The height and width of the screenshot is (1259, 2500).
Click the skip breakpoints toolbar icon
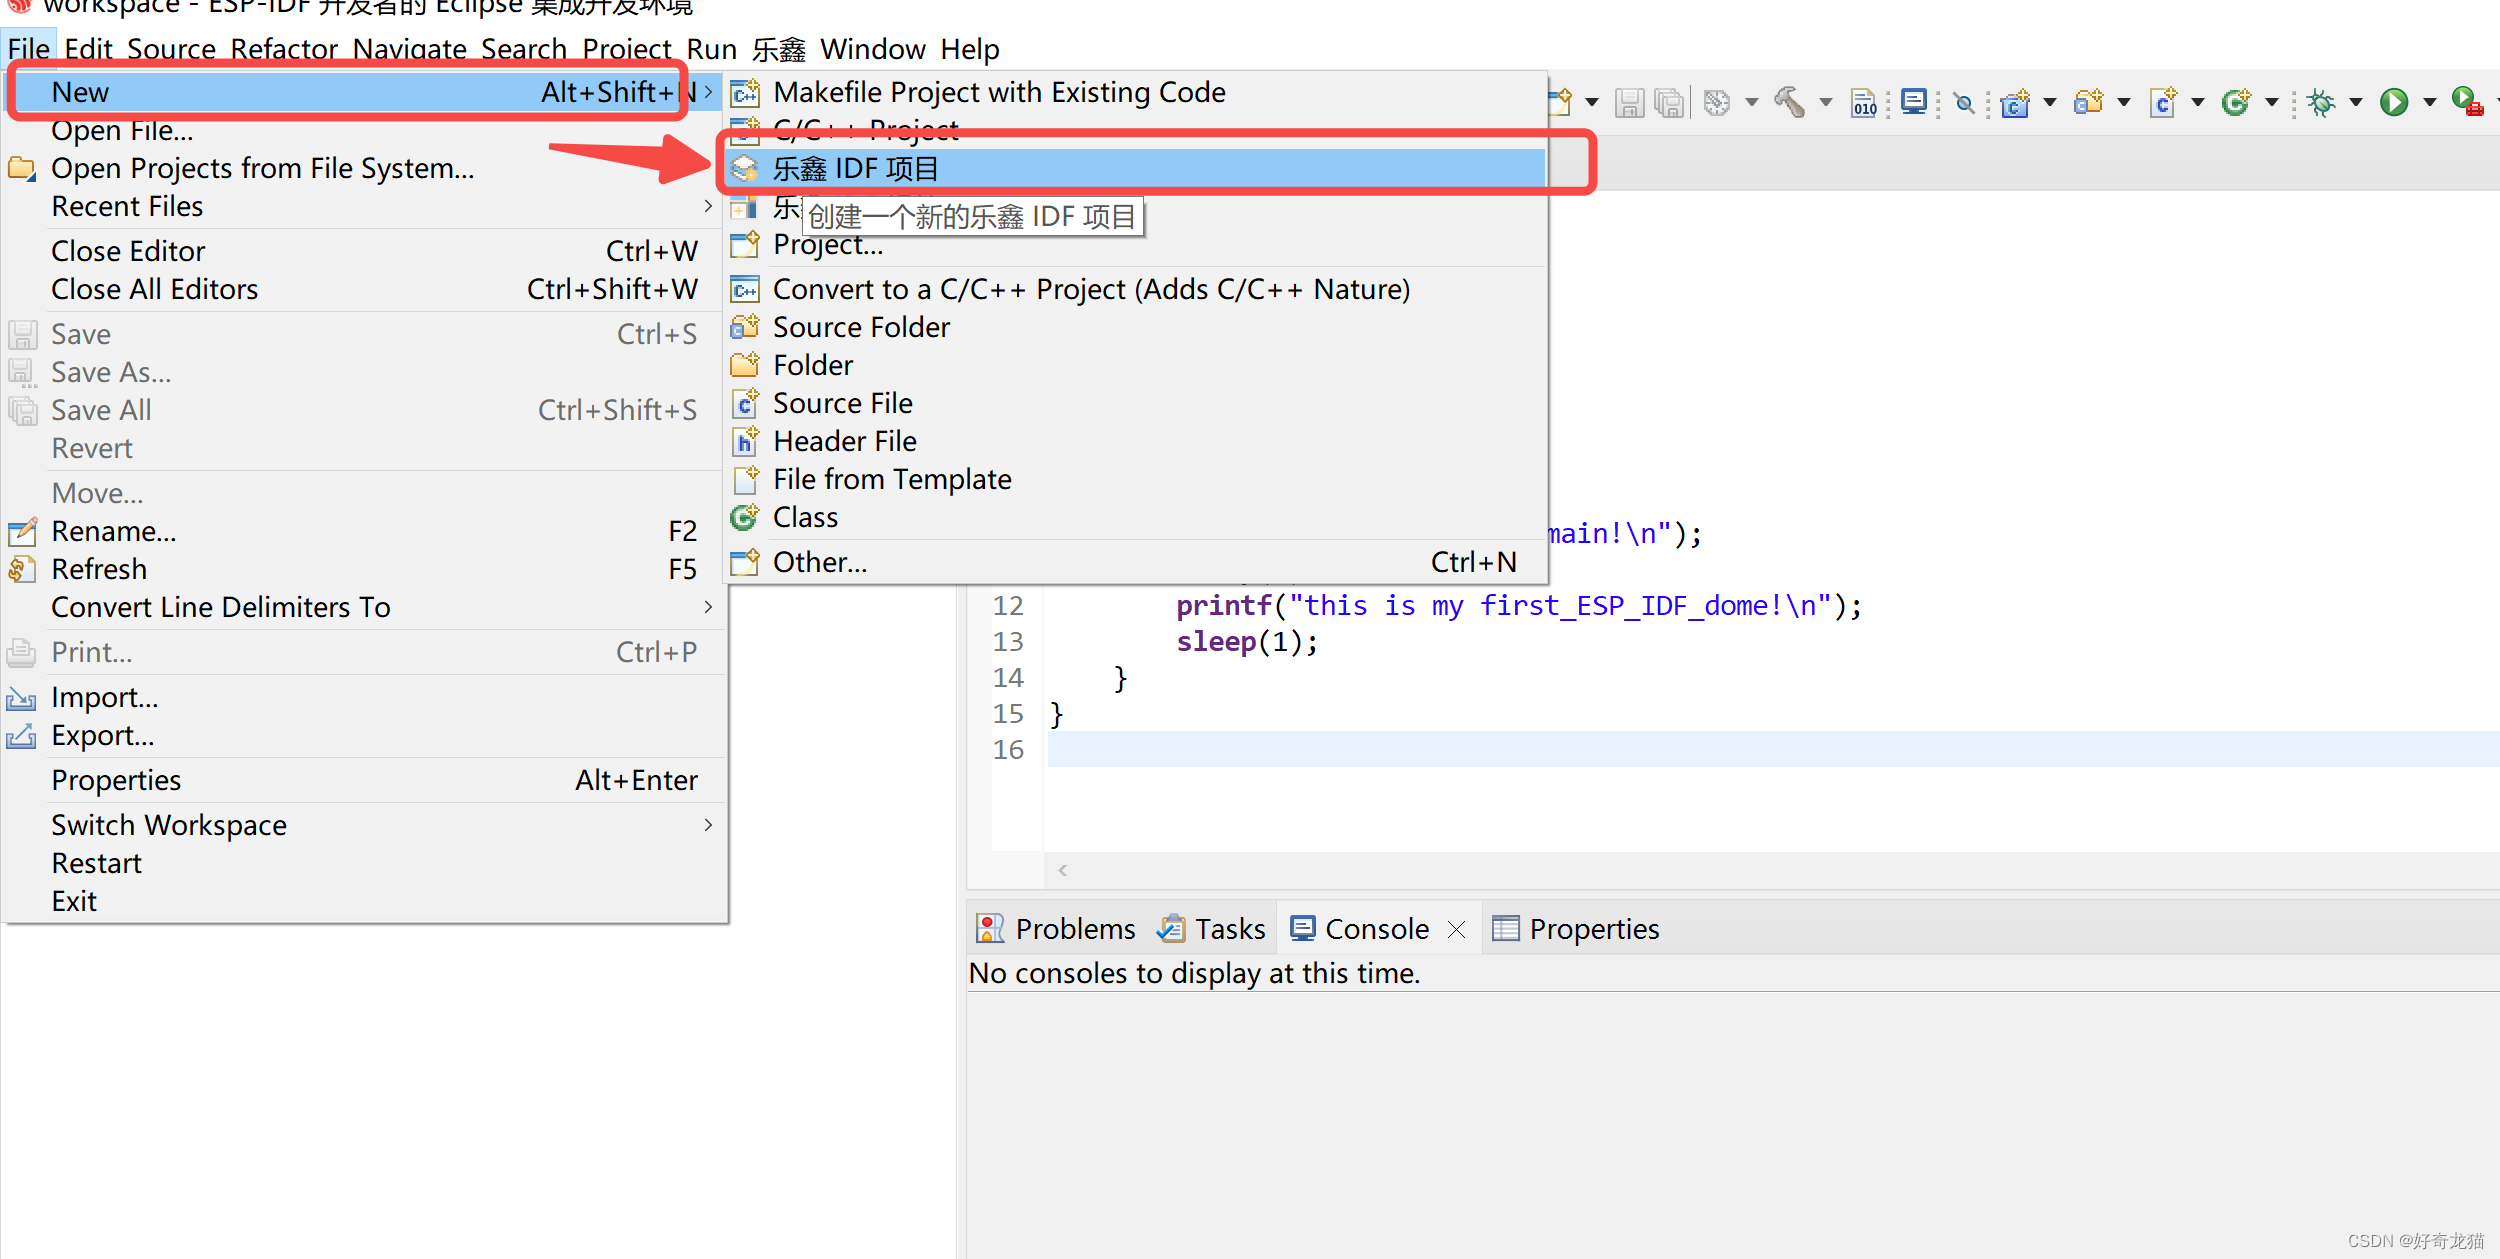[1965, 103]
